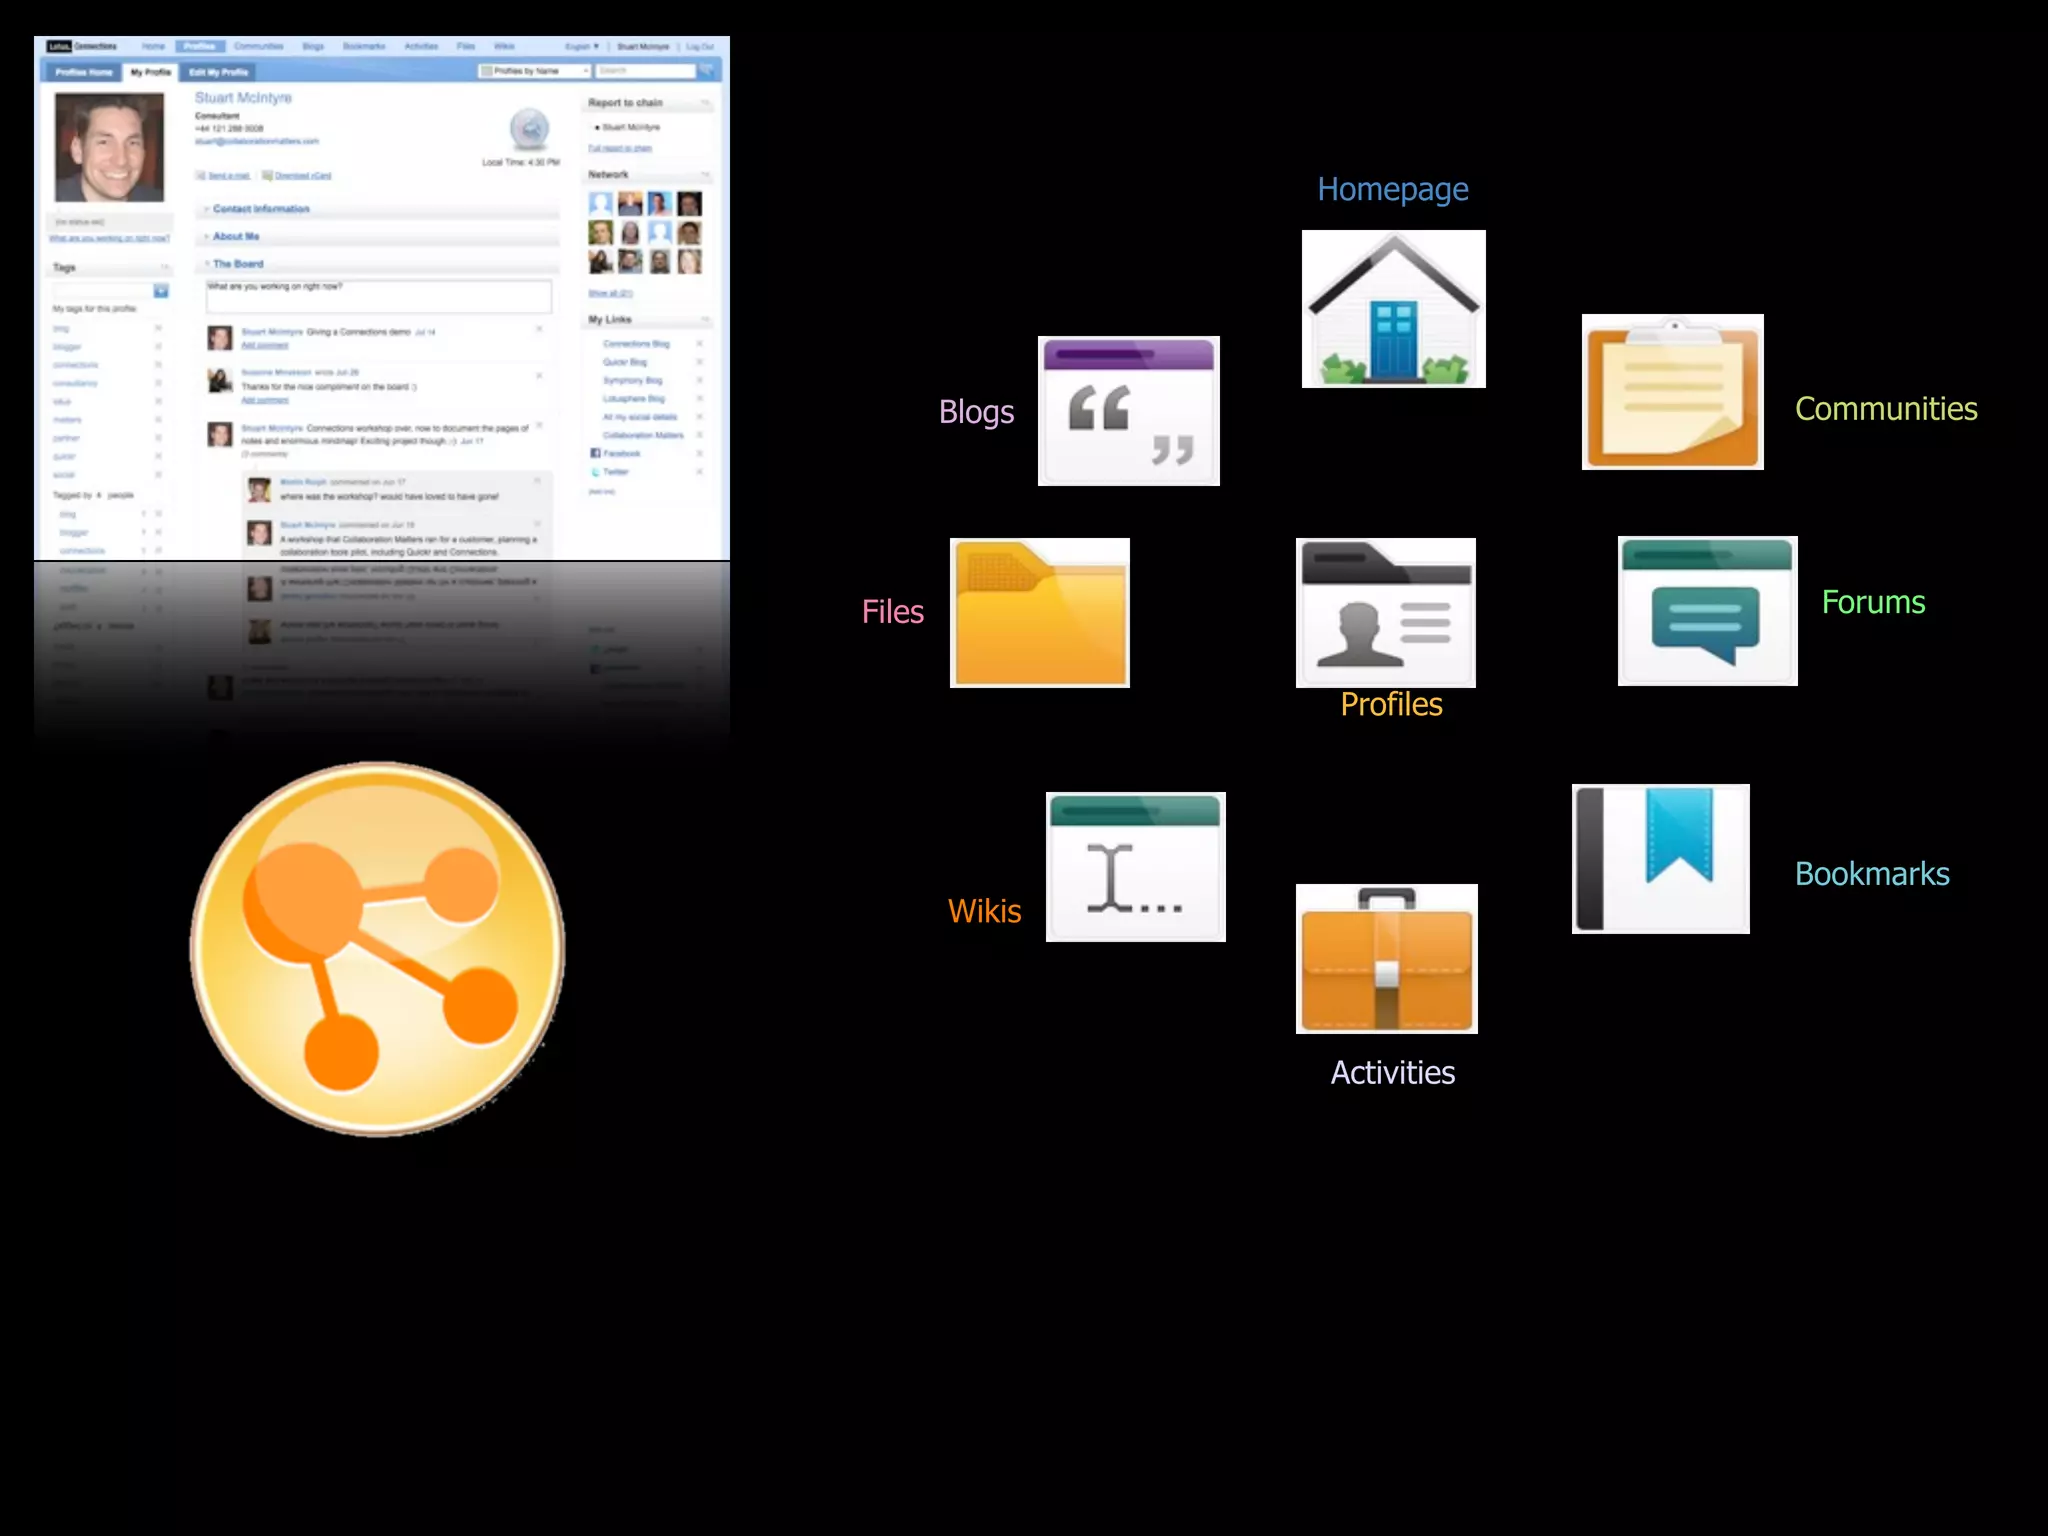
Task: Click the Homepage label
Action: point(1393,189)
